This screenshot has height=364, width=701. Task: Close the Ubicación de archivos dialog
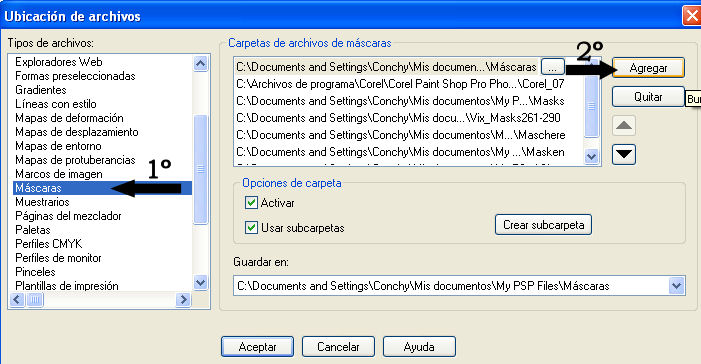click(x=692, y=16)
